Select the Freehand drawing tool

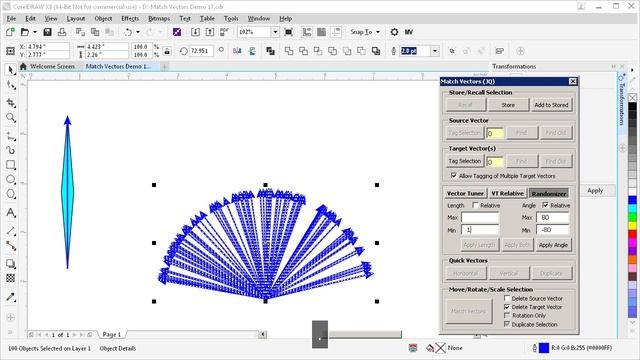click(x=11, y=136)
